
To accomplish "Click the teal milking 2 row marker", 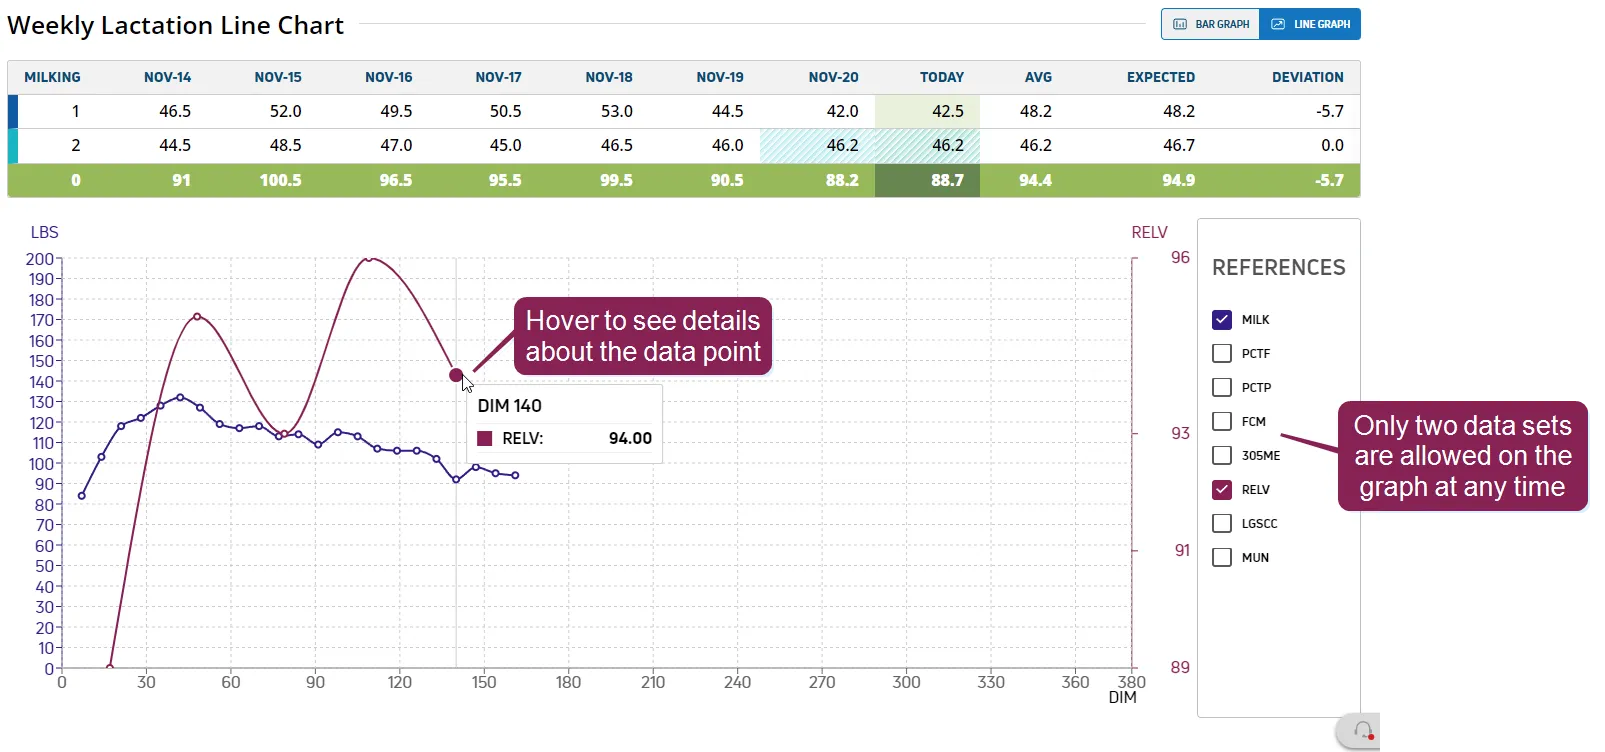I will pos(13,146).
